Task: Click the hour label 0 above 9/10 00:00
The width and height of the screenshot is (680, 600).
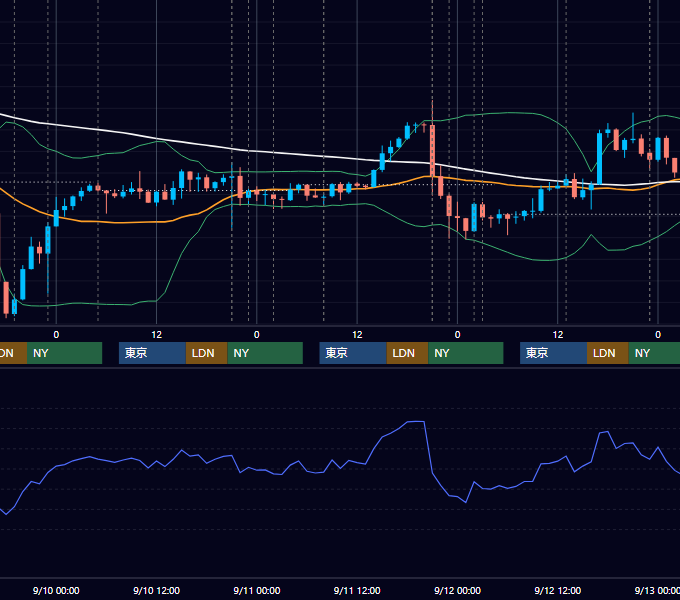Action: (x=56, y=335)
